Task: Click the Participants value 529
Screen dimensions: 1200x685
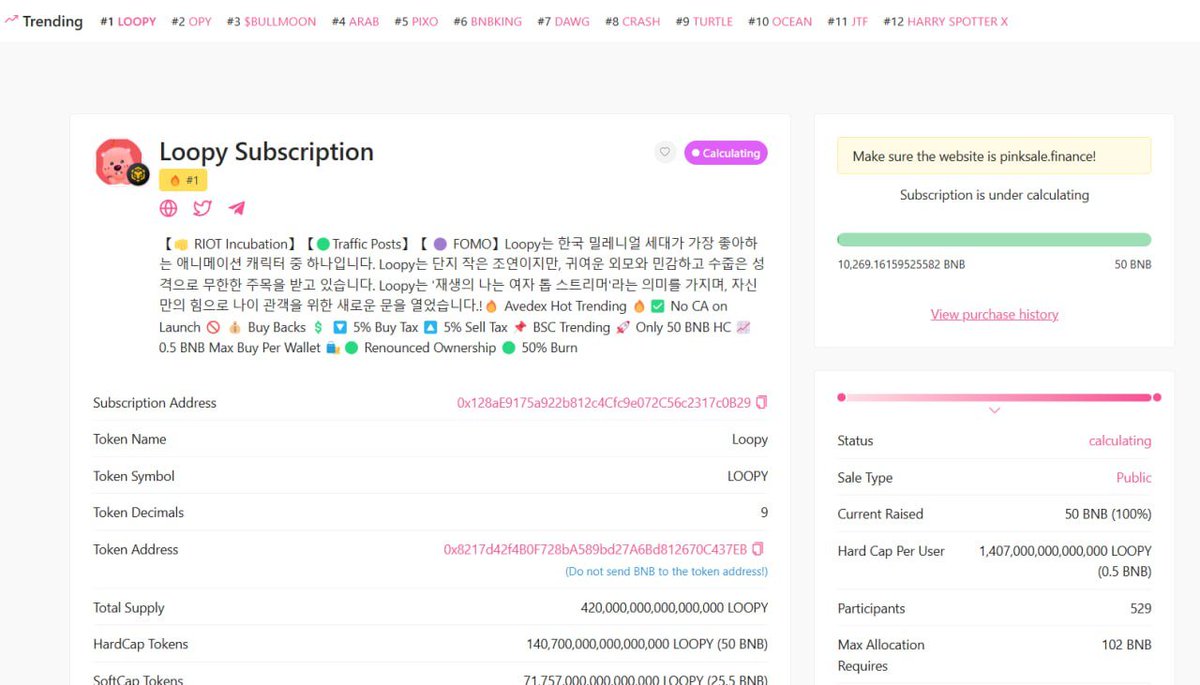Action: [1140, 608]
